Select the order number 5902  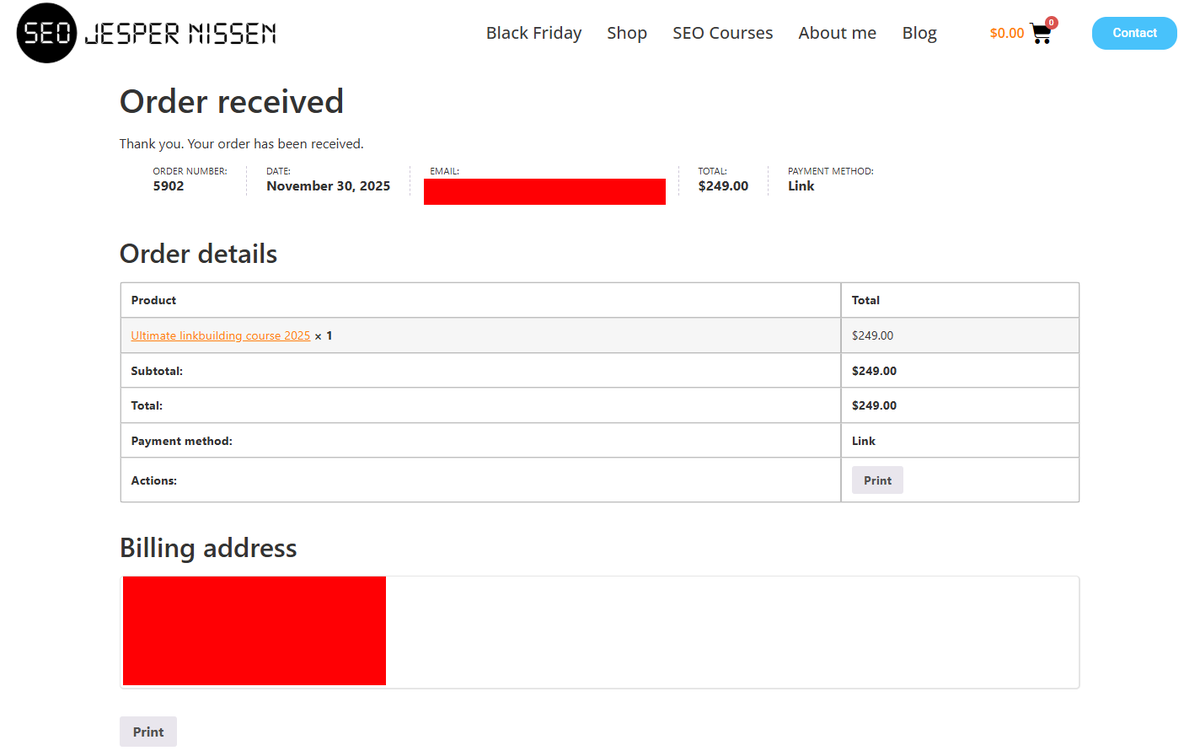point(168,186)
